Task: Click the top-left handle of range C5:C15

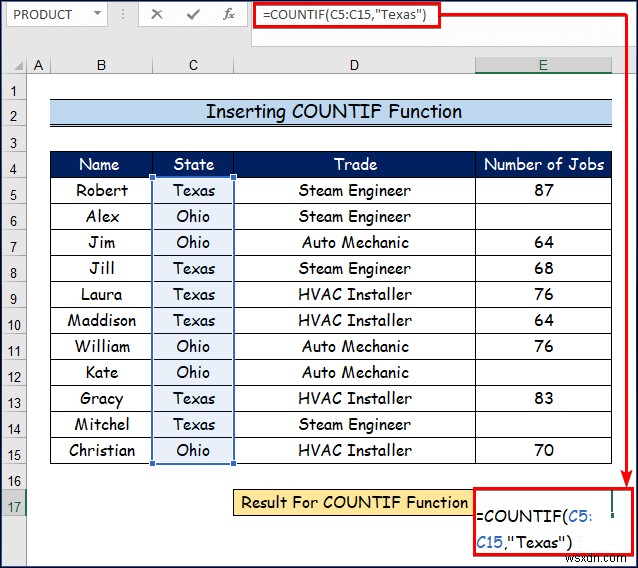Action: (153, 177)
